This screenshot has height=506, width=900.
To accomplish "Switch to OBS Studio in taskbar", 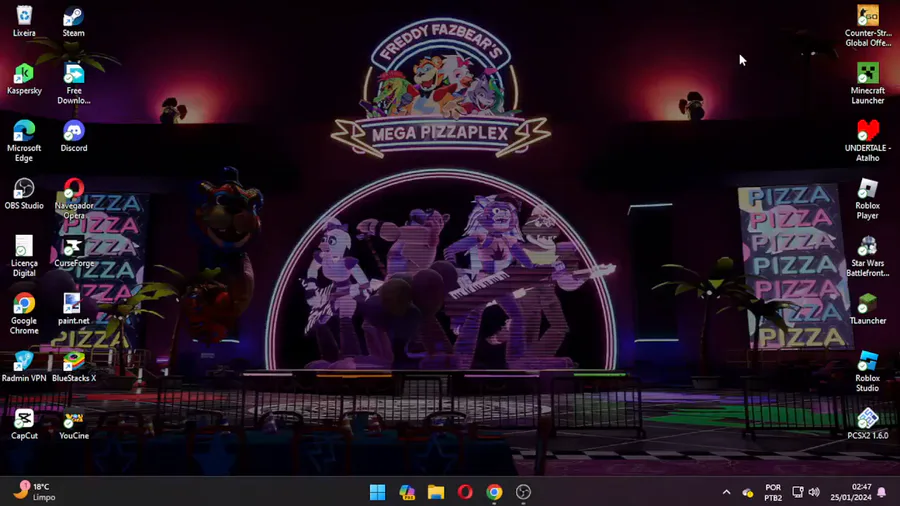I will click(523, 492).
